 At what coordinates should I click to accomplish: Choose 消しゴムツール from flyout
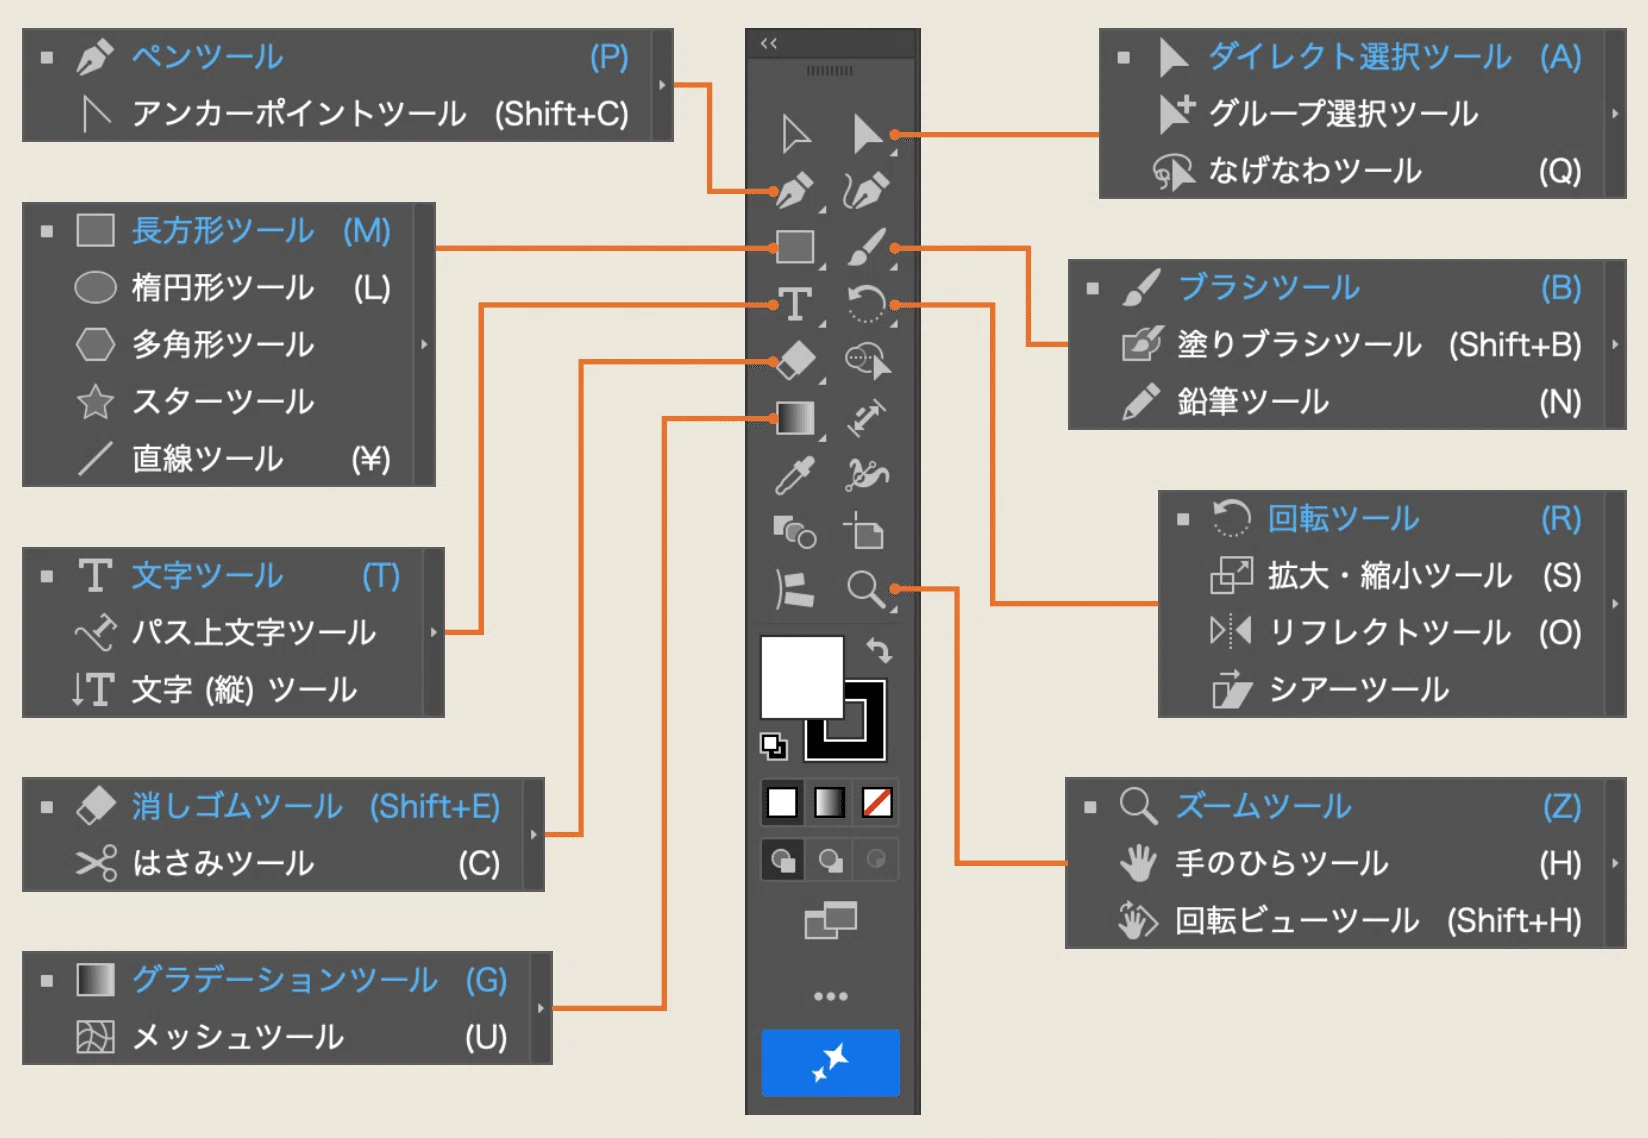(x=274, y=806)
